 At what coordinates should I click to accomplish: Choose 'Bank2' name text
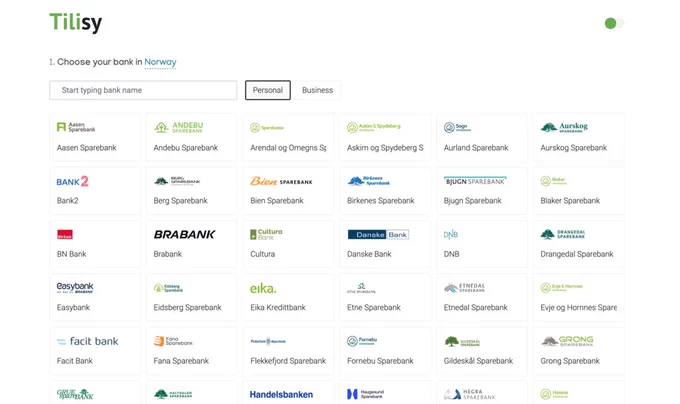(68, 201)
